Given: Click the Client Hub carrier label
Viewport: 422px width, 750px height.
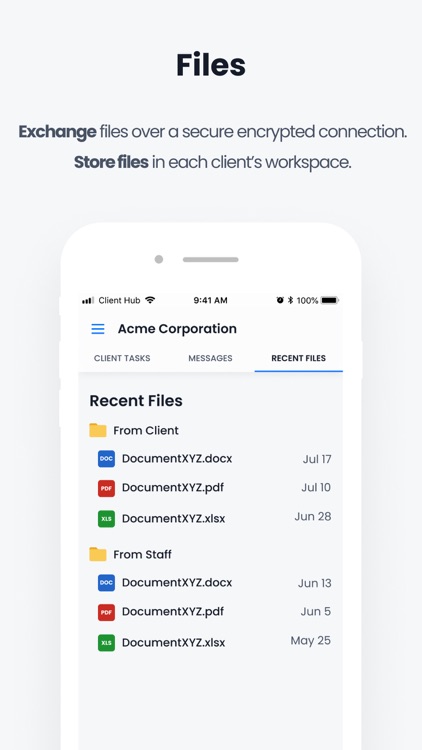Looking at the screenshot, I should 119,300.
